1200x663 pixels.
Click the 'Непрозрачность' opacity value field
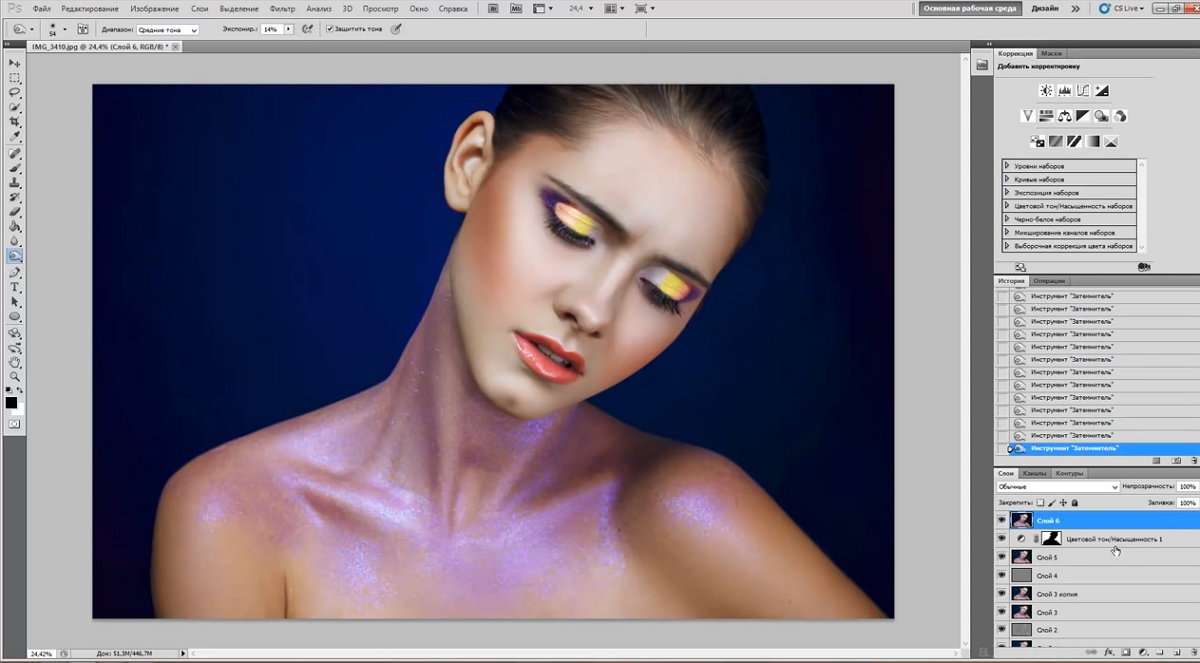pyautogui.click(x=1188, y=487)
